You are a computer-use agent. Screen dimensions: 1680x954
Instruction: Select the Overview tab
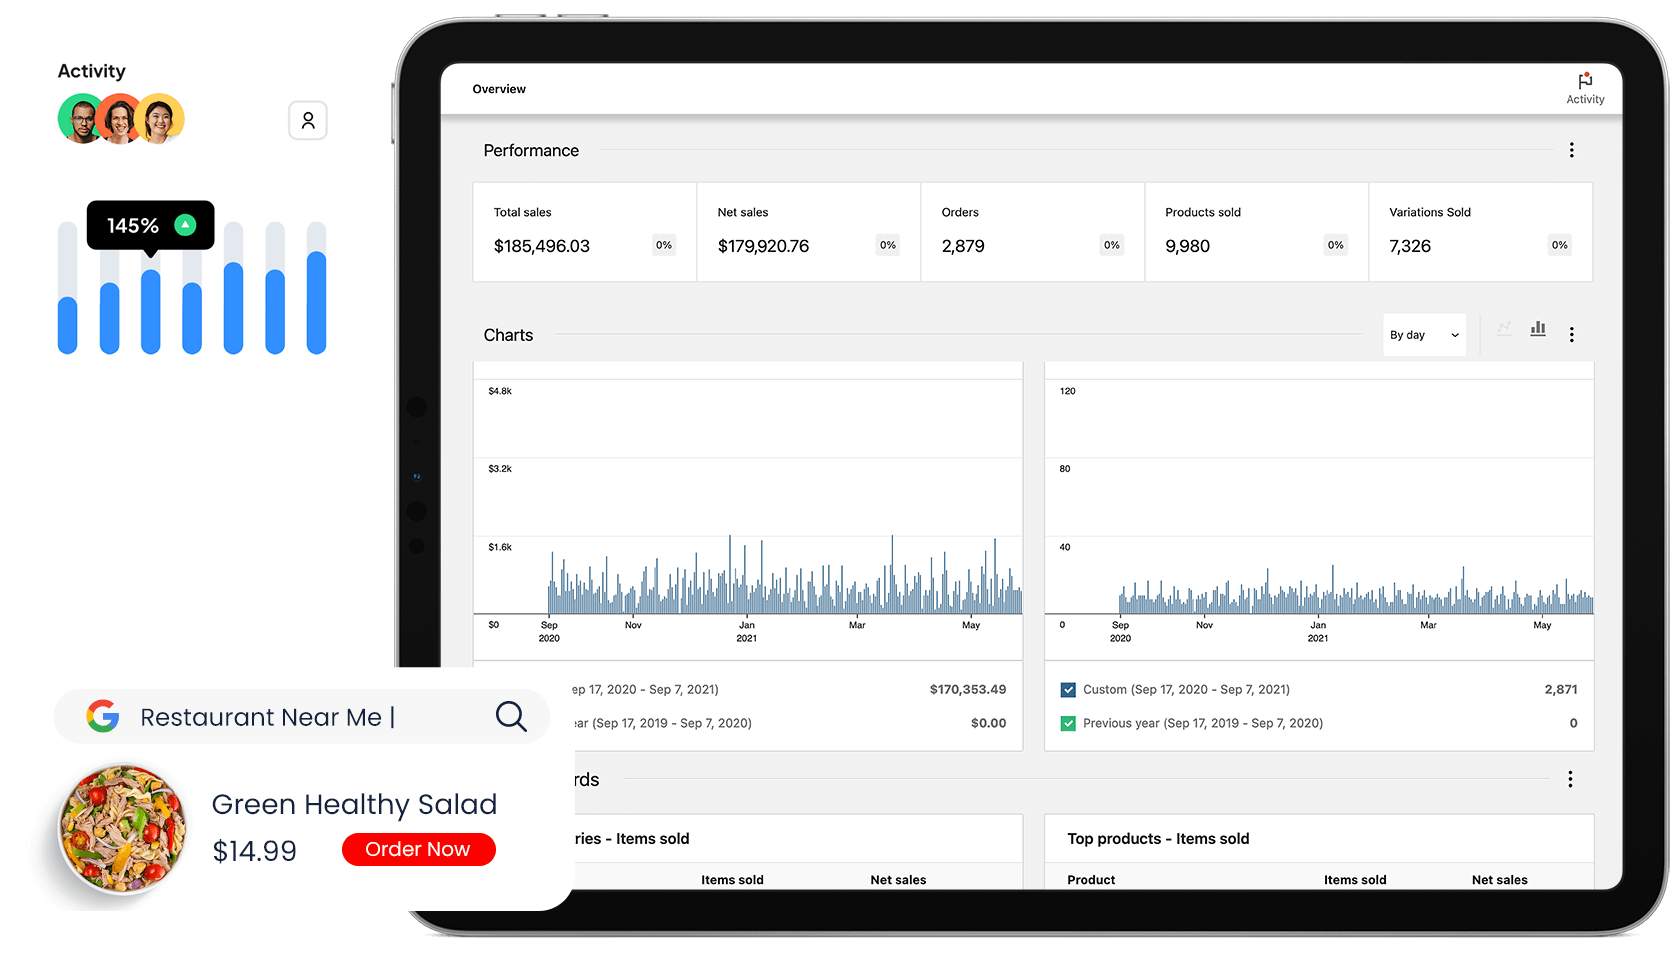point(499,89)
